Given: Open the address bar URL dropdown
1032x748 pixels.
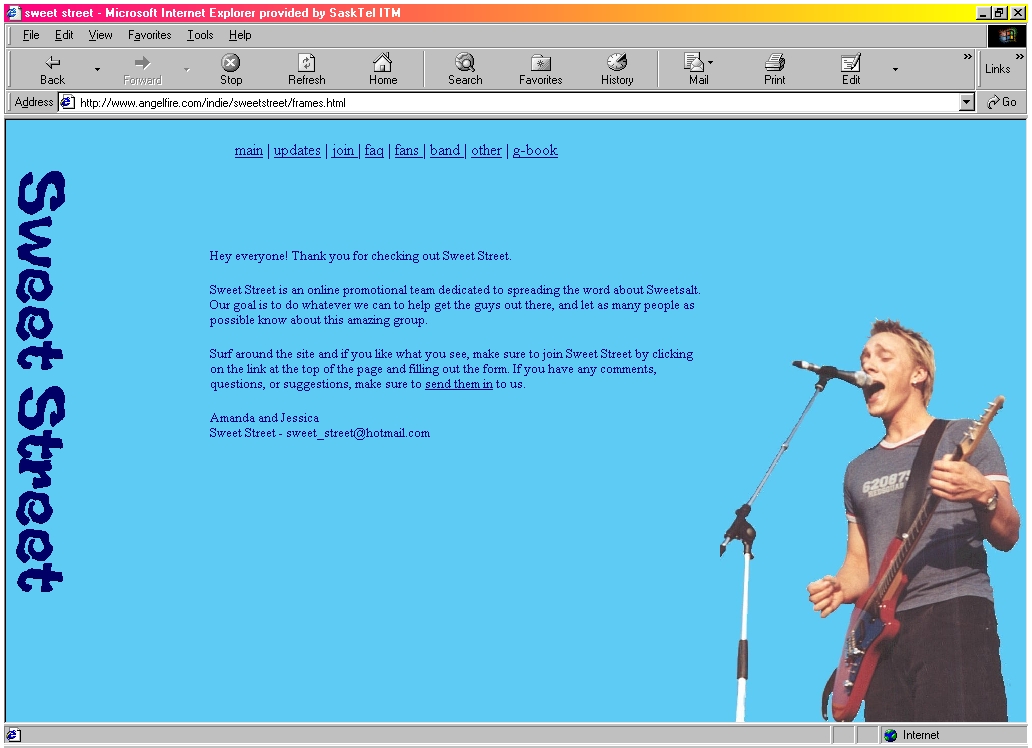Looking at the screenshot, I should click(x=966, y=102).
